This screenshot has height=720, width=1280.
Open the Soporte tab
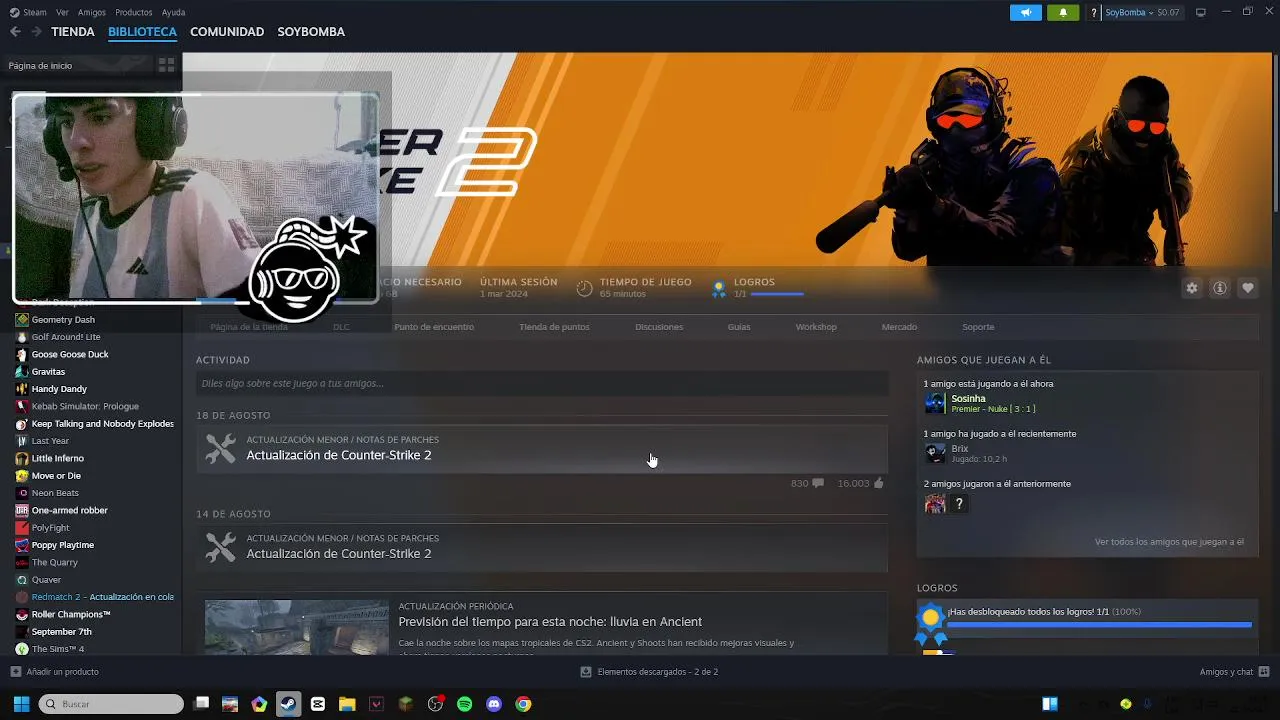point(978,327)
